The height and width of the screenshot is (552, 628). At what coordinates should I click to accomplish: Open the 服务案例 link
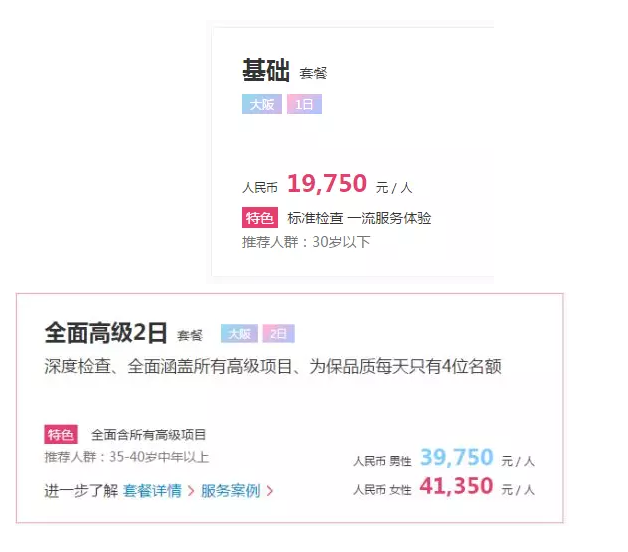(x=230, y=490)
